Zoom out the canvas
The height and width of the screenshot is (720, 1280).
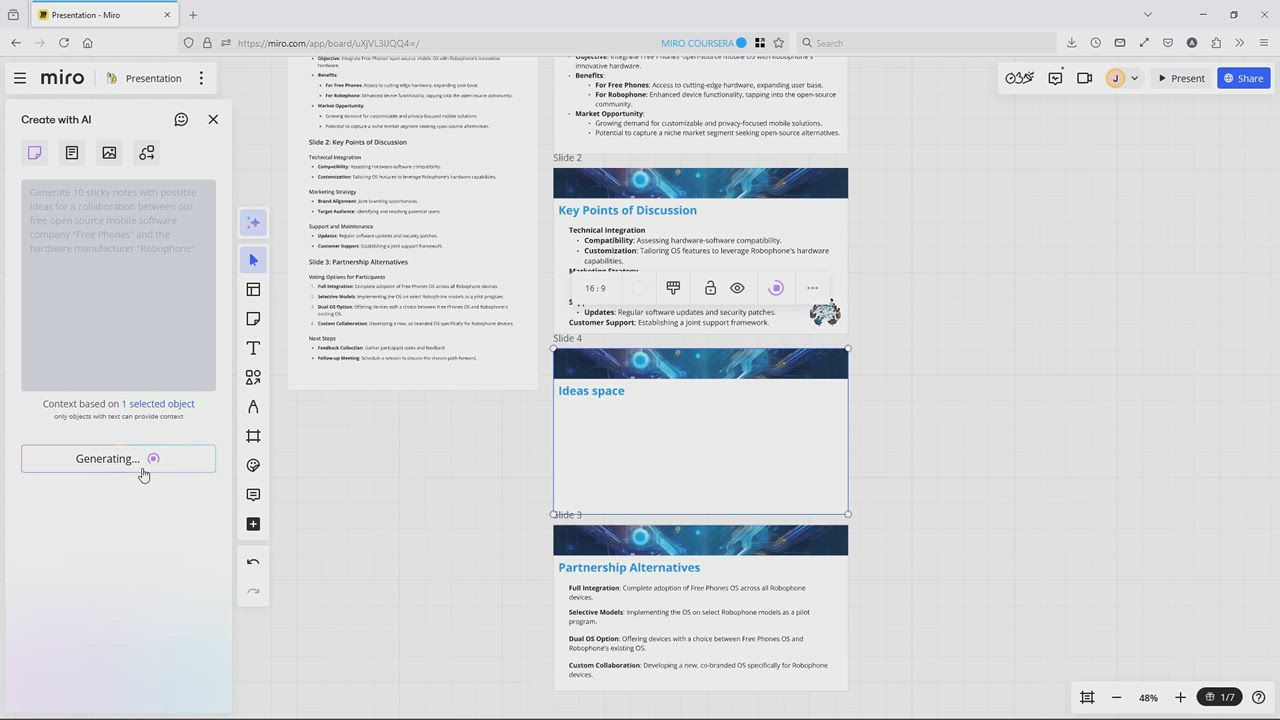tap(1117, 697)
